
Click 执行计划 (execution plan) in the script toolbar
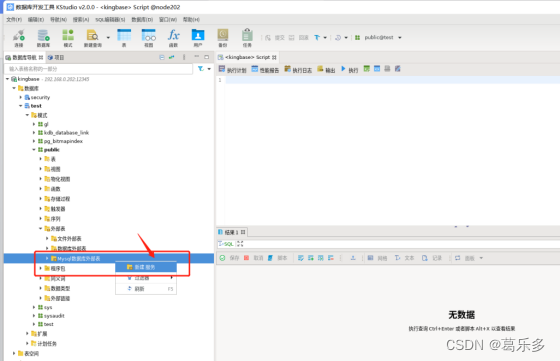pos(232,69)
